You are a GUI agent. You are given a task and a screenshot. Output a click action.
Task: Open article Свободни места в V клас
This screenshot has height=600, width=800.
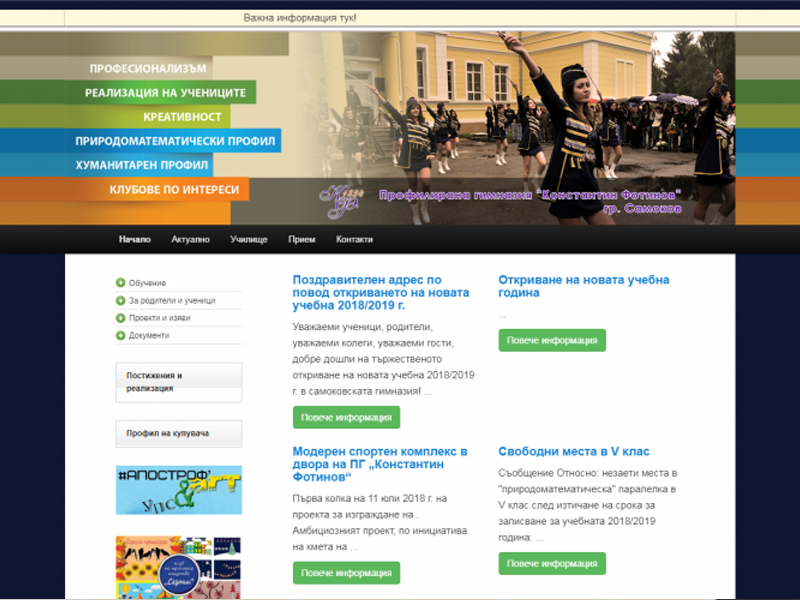pos(573,452)
